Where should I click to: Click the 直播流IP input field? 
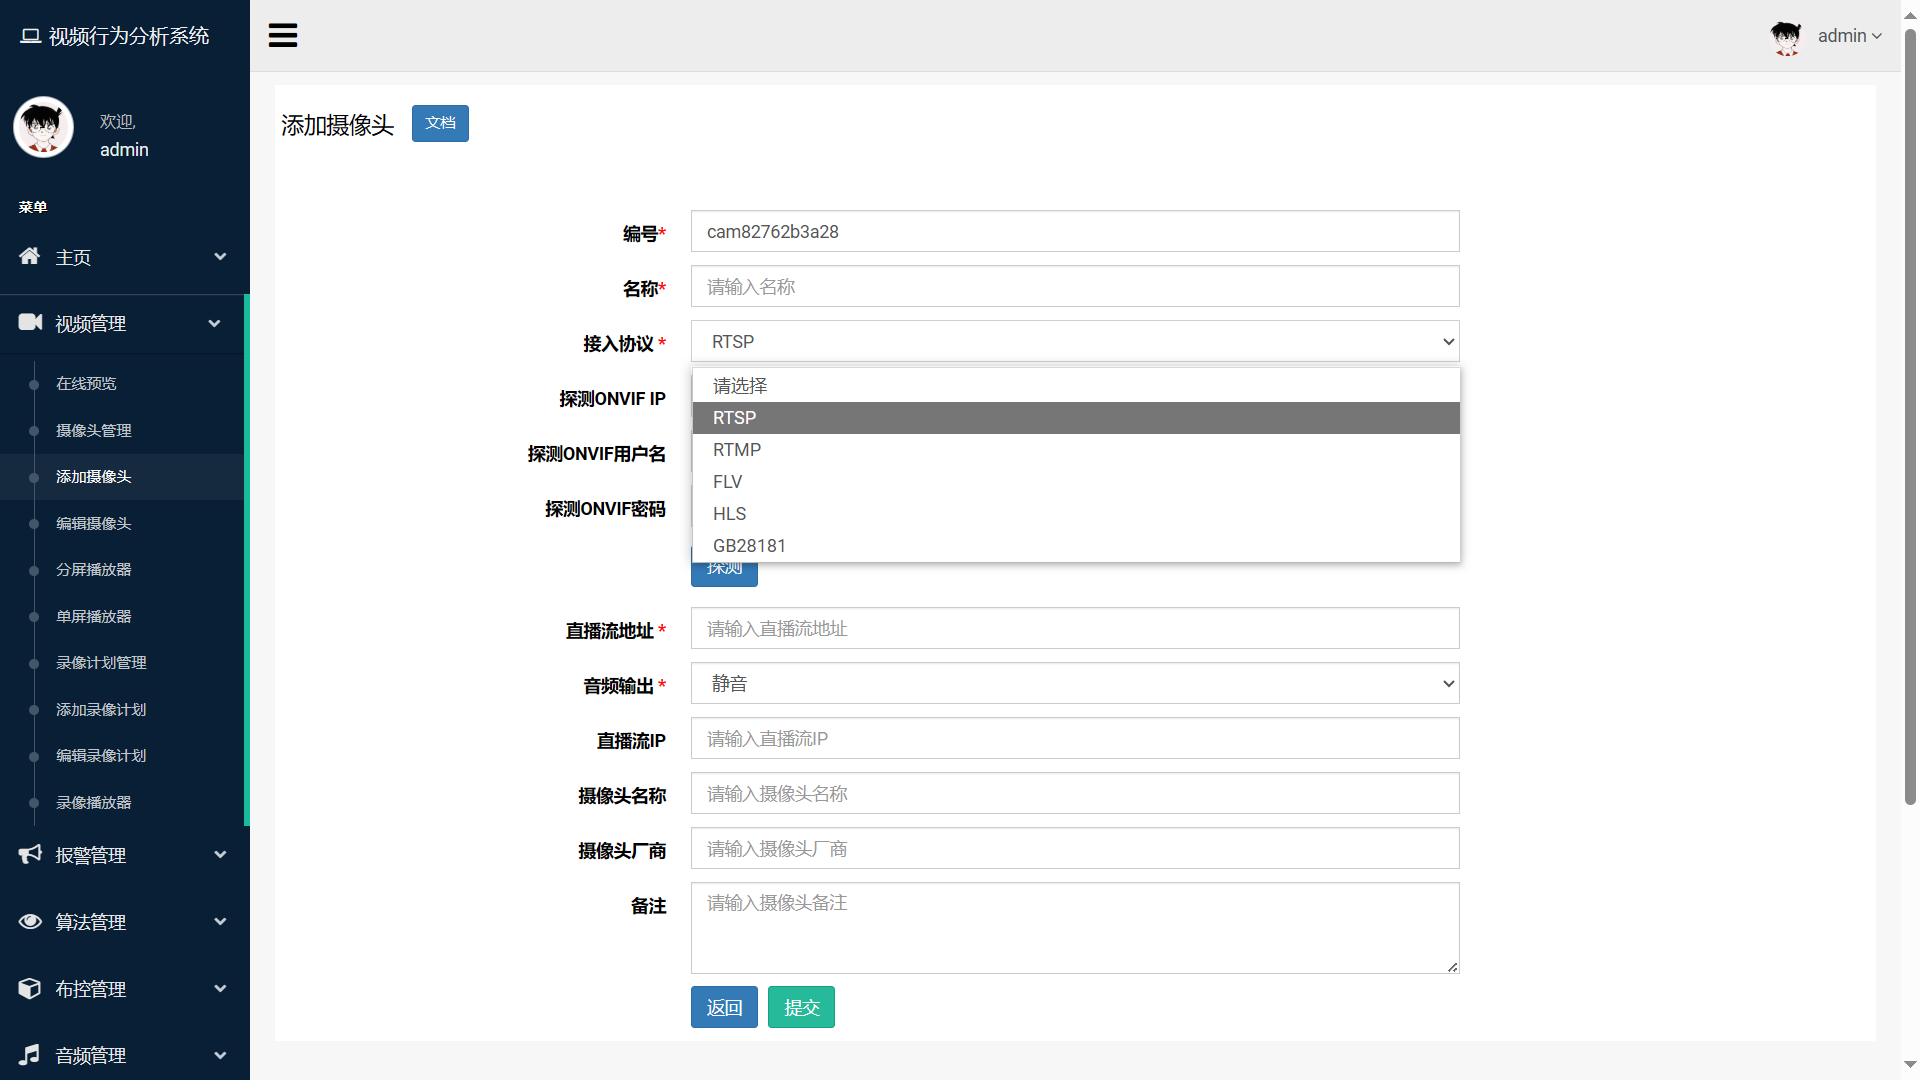click(x=1075, y=738)
